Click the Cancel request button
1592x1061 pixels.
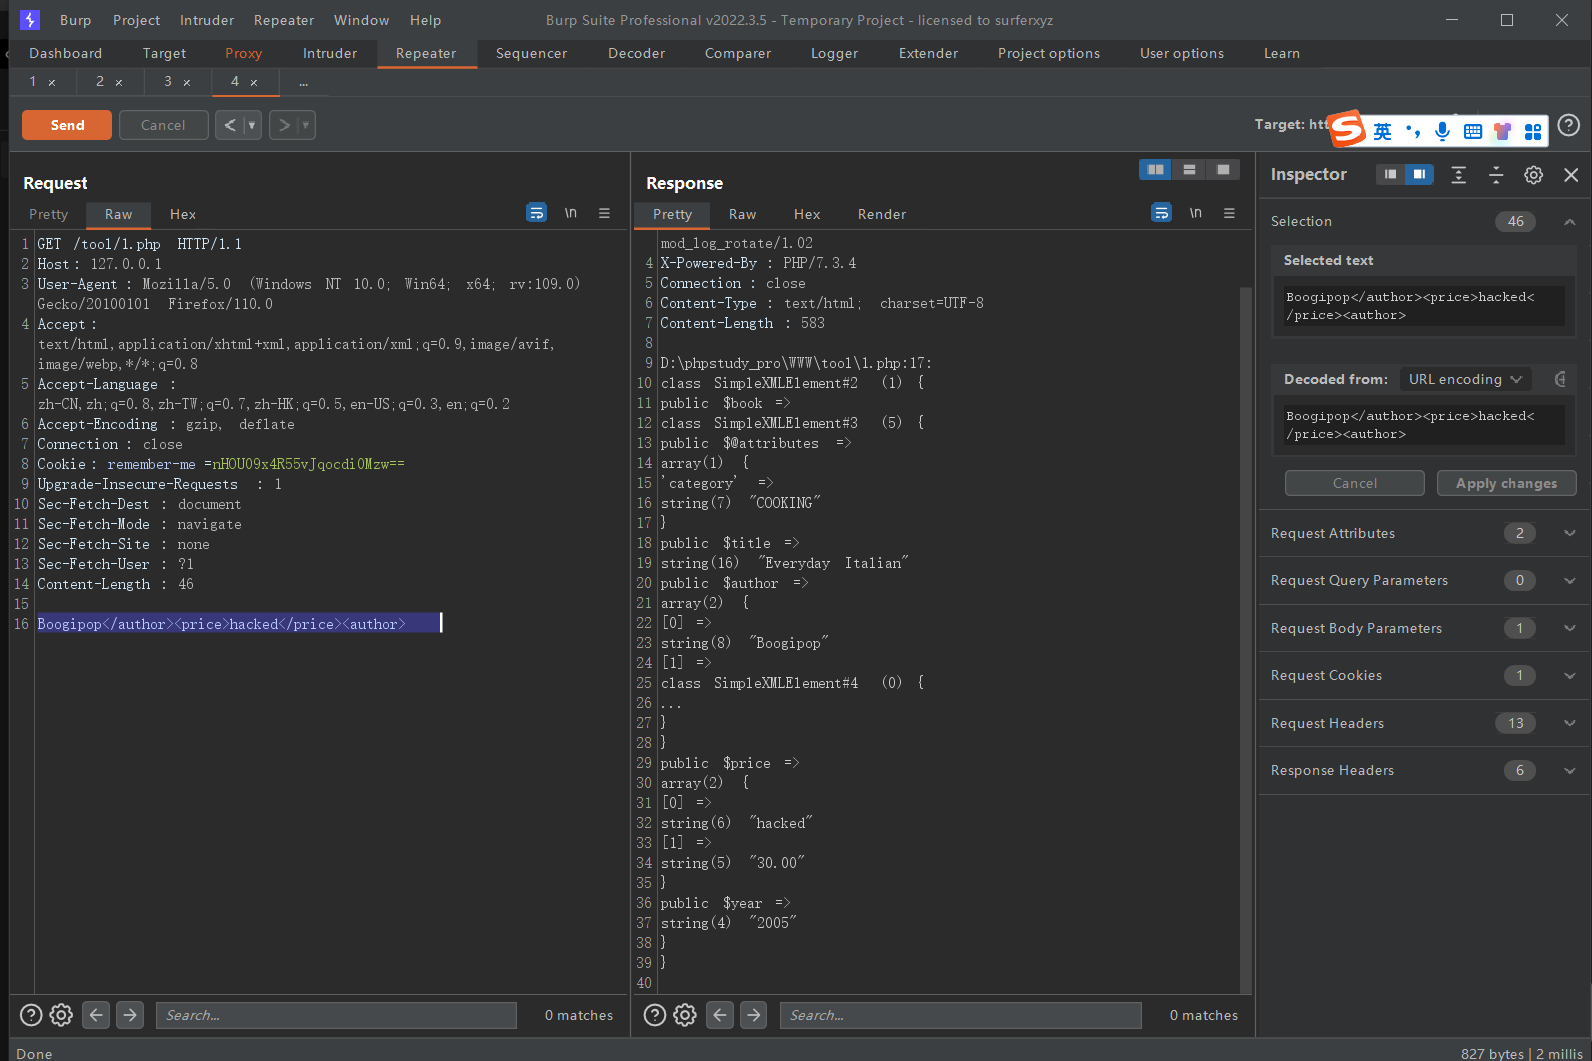tap(163, 125)
